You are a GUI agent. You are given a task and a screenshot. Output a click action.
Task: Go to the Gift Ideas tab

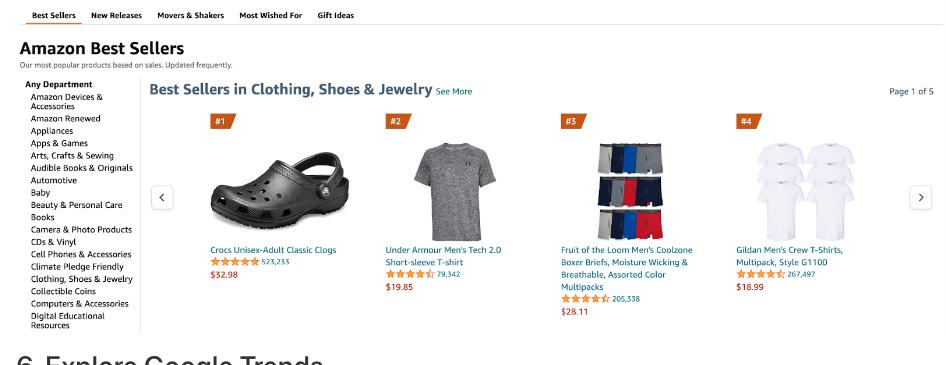click(x=335, y=16)
